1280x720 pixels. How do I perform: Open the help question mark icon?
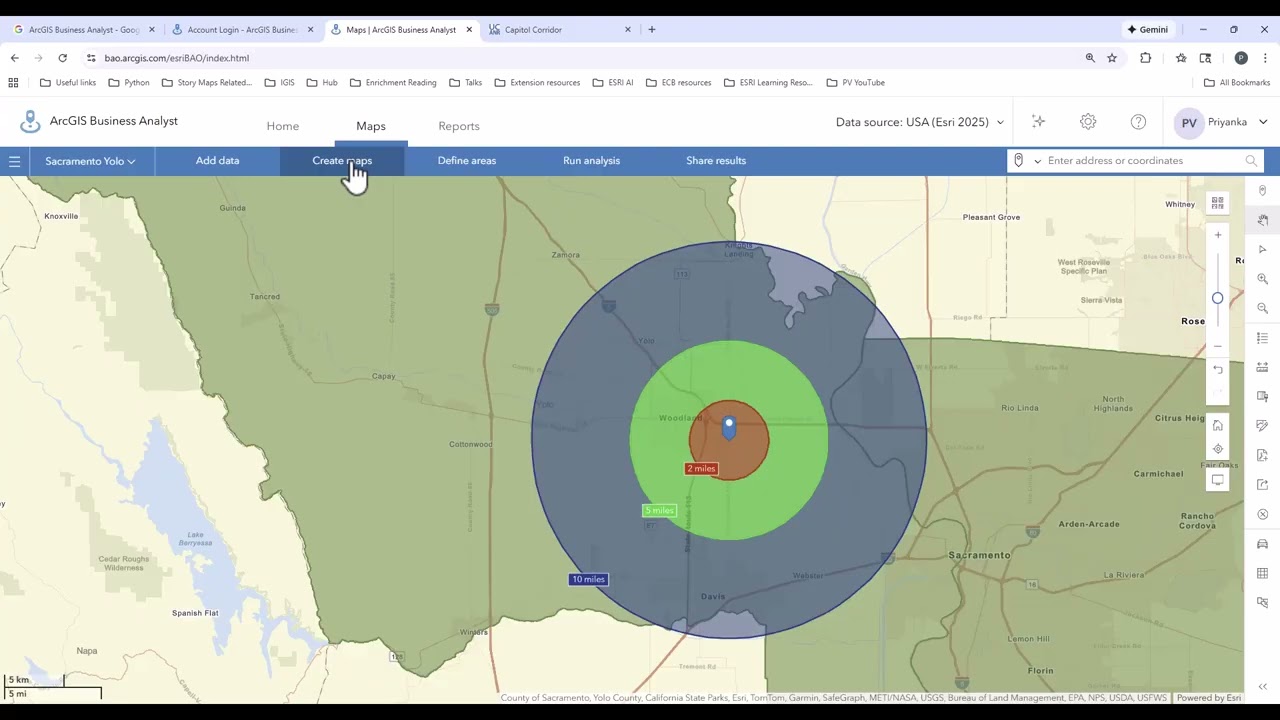1138,122
